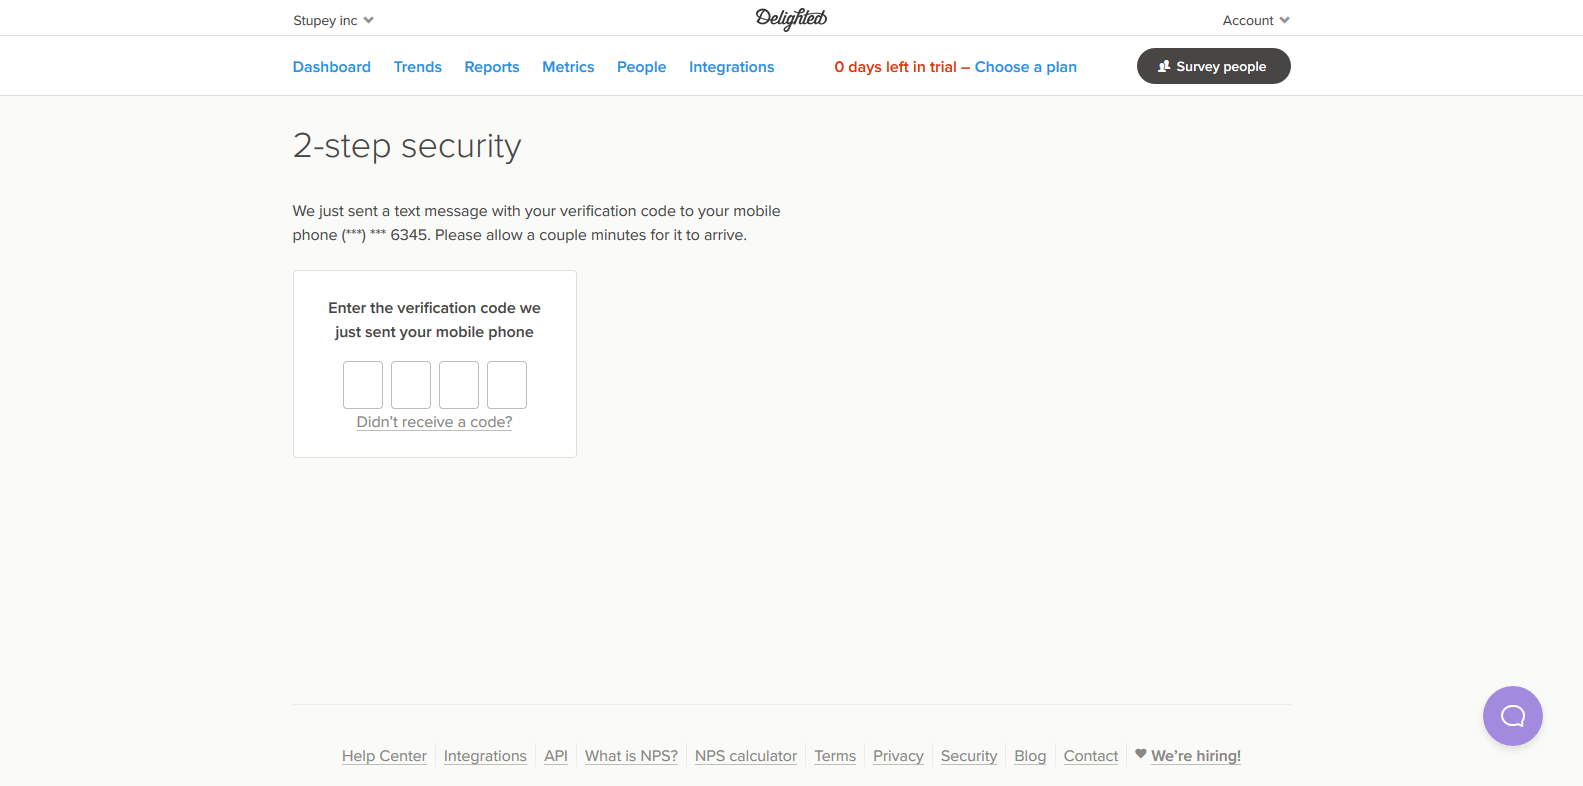This screenshot has height=786, width=1583.
Task: Click the heart icon beside We're hiring
Action: tap(1141, 754)
